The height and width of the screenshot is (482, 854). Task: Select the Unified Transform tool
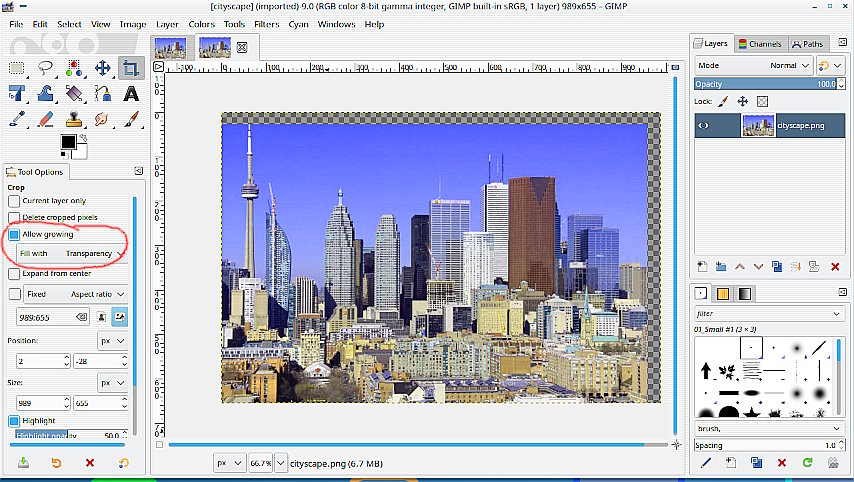point(16,94)
